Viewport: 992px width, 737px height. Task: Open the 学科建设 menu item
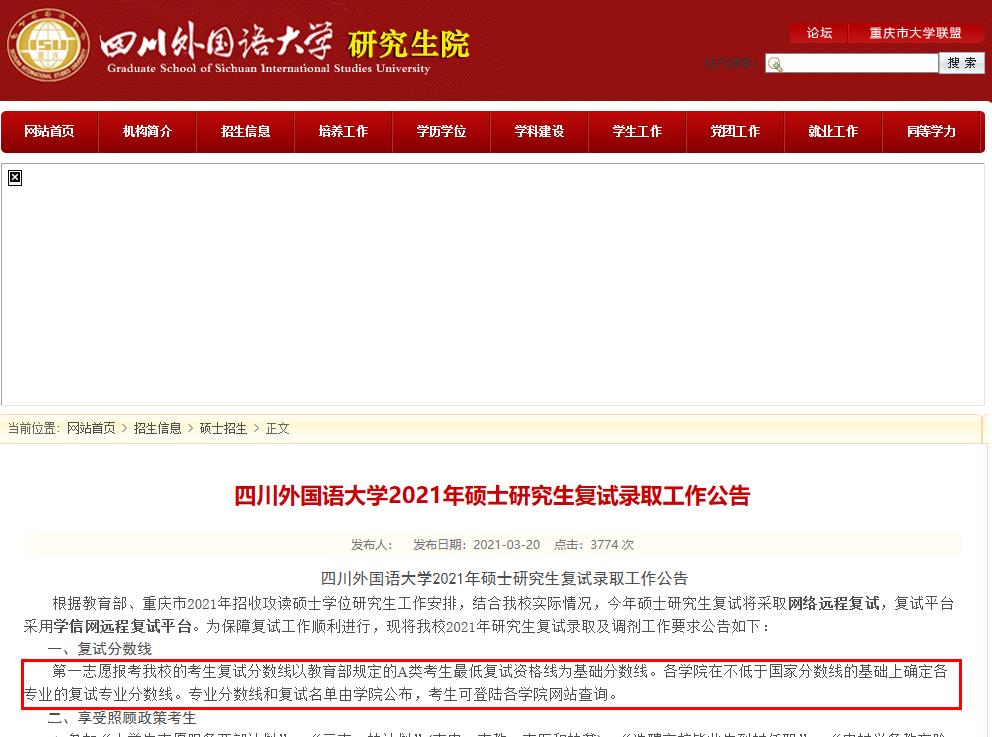(539, 132)
